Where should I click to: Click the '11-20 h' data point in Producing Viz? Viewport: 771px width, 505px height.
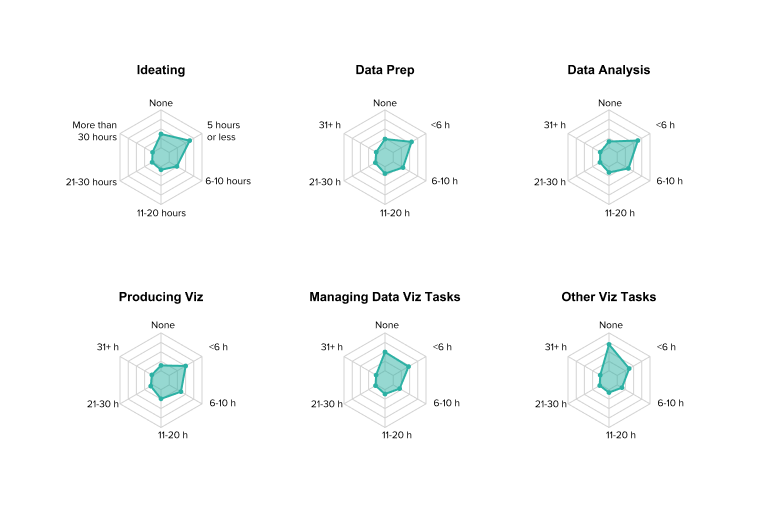(x=161, y=399)
